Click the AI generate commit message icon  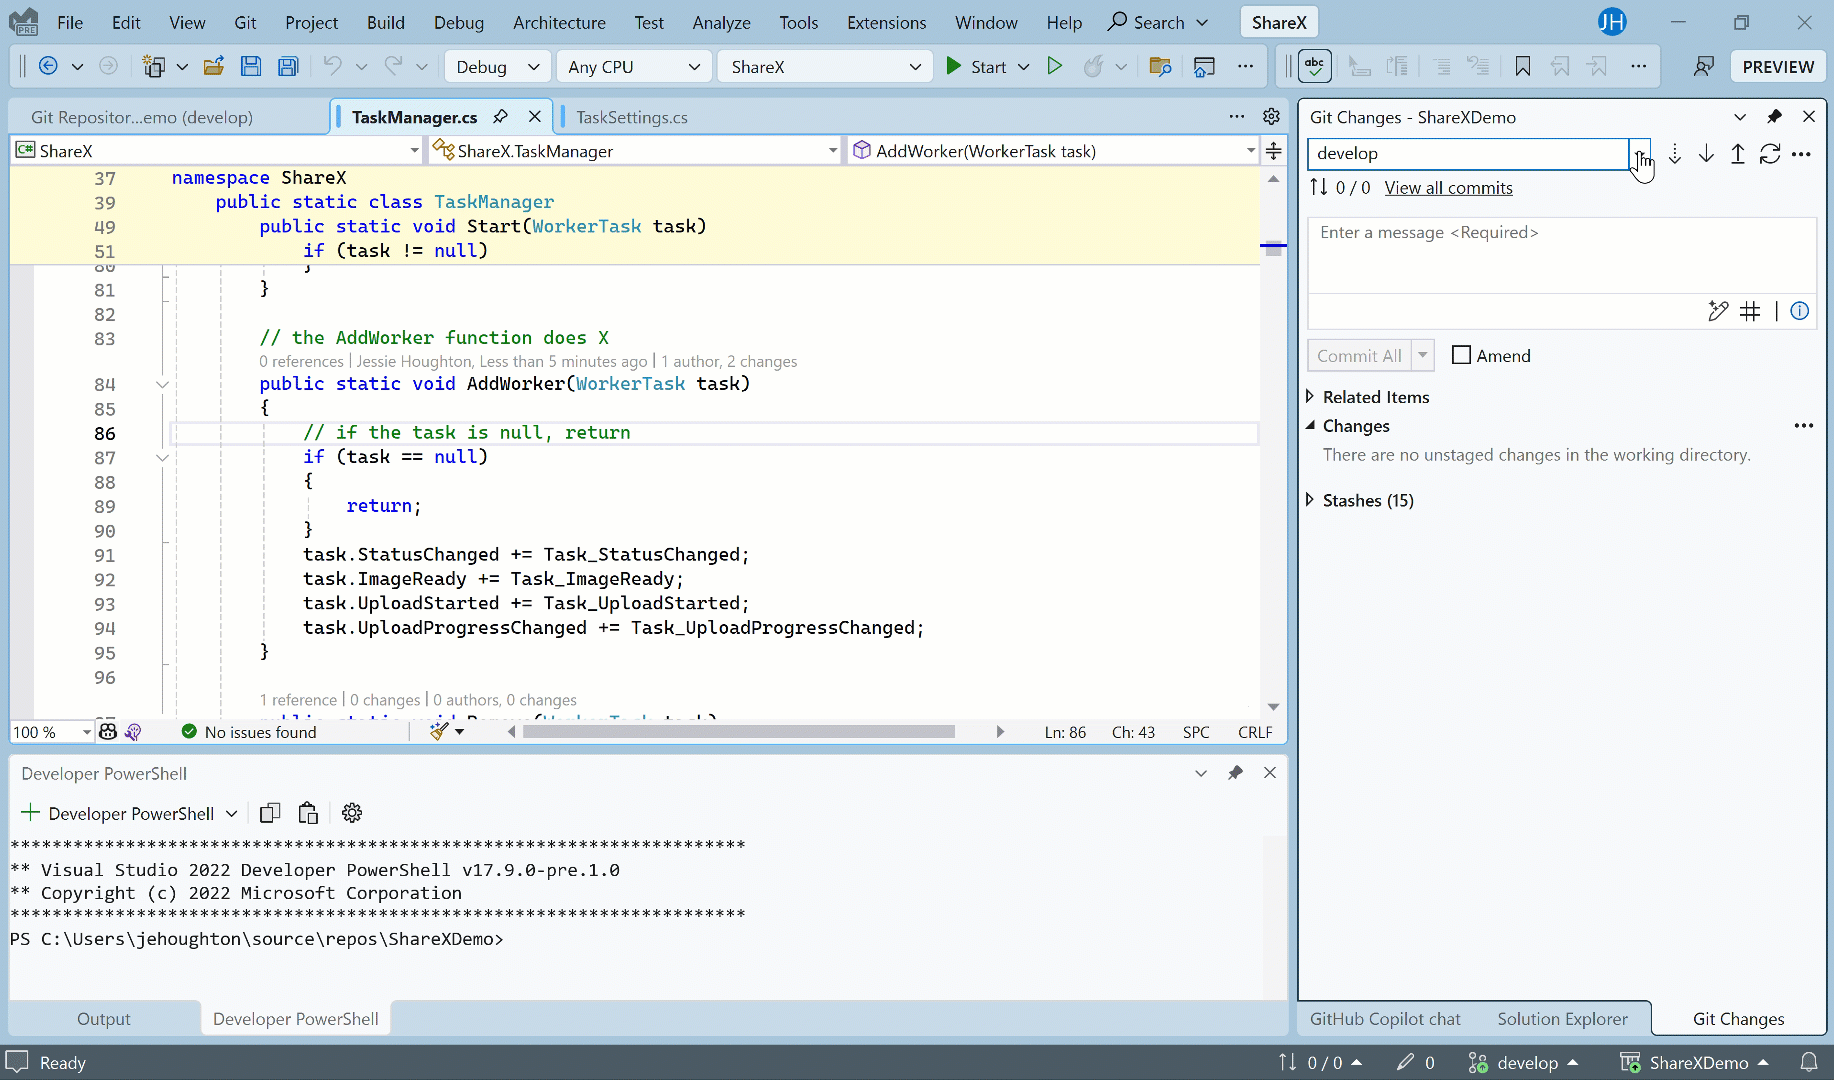click(1718, 312)
